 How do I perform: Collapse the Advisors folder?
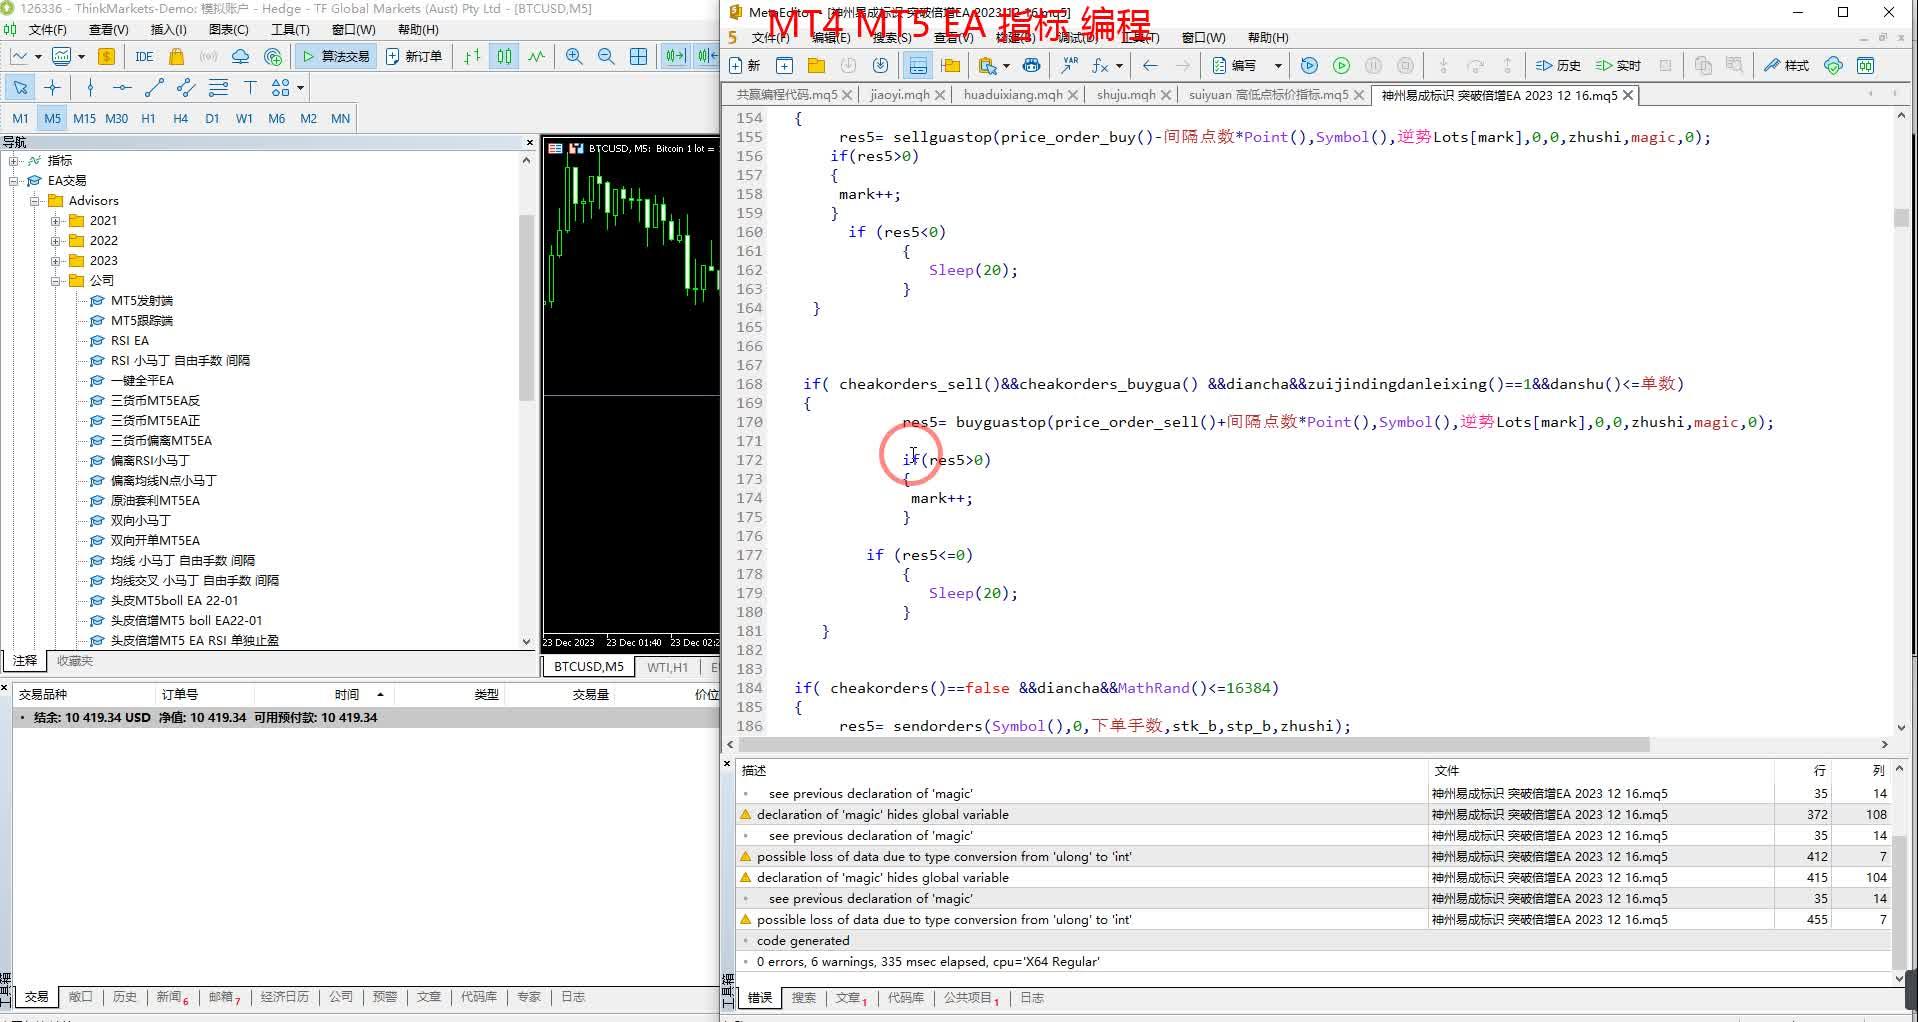click(35, 200)
